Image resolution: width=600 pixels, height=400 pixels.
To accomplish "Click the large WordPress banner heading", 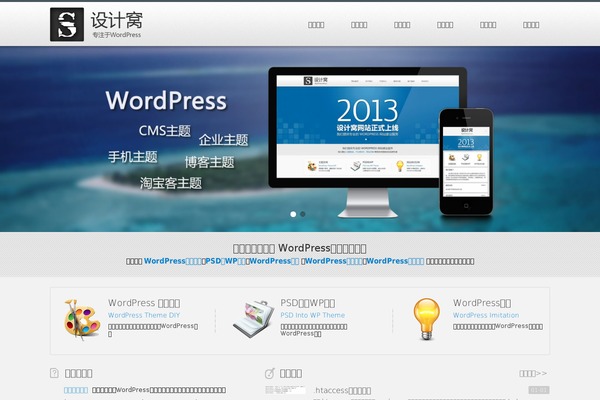I will click(x=166, y=100).
